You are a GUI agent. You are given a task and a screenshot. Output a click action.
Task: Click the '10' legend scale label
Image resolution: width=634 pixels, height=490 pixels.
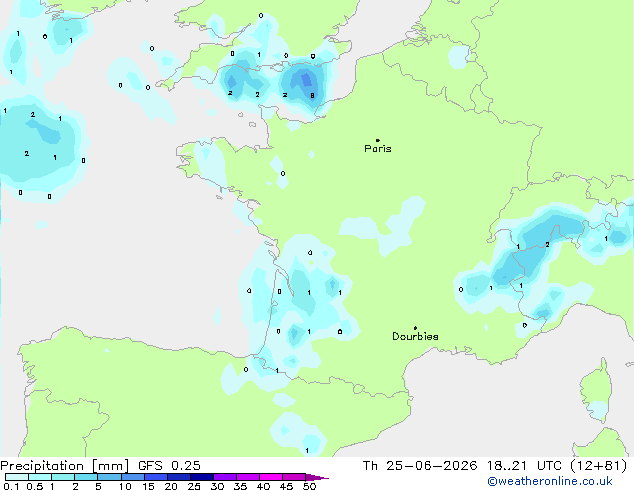(x=125, y=486)
